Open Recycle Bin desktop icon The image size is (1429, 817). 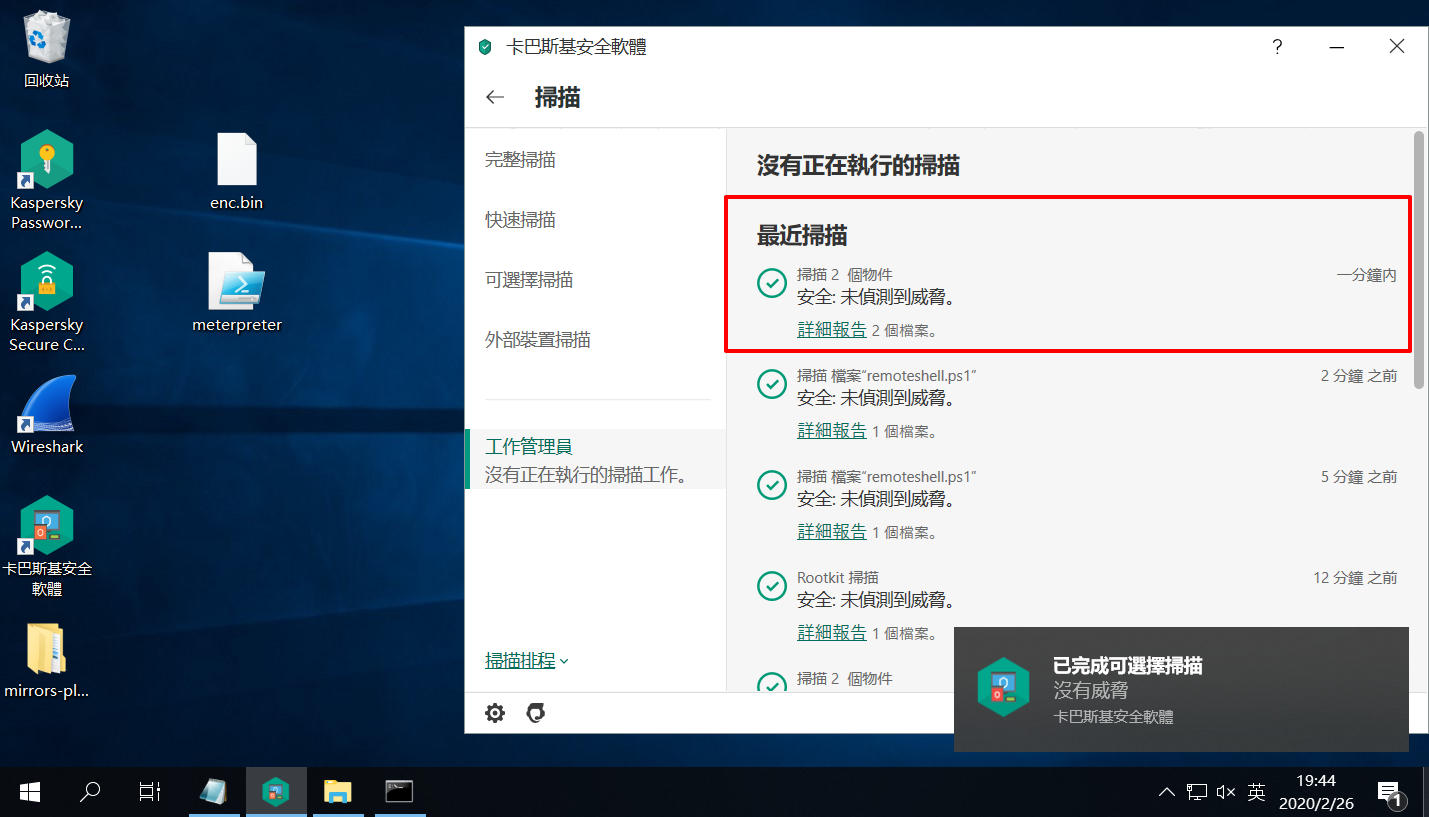[x=46, y=50]
